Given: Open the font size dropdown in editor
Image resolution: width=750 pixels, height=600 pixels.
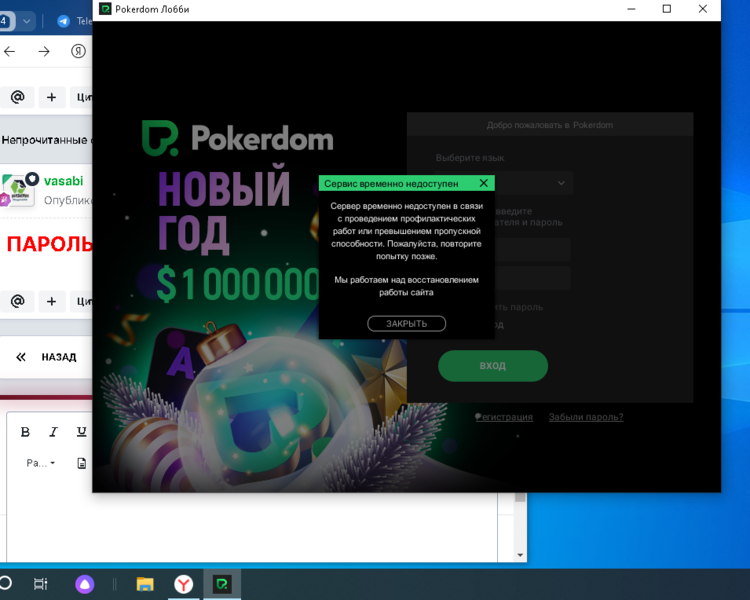Looking at the screenshot, I should [x=41, y=463].
